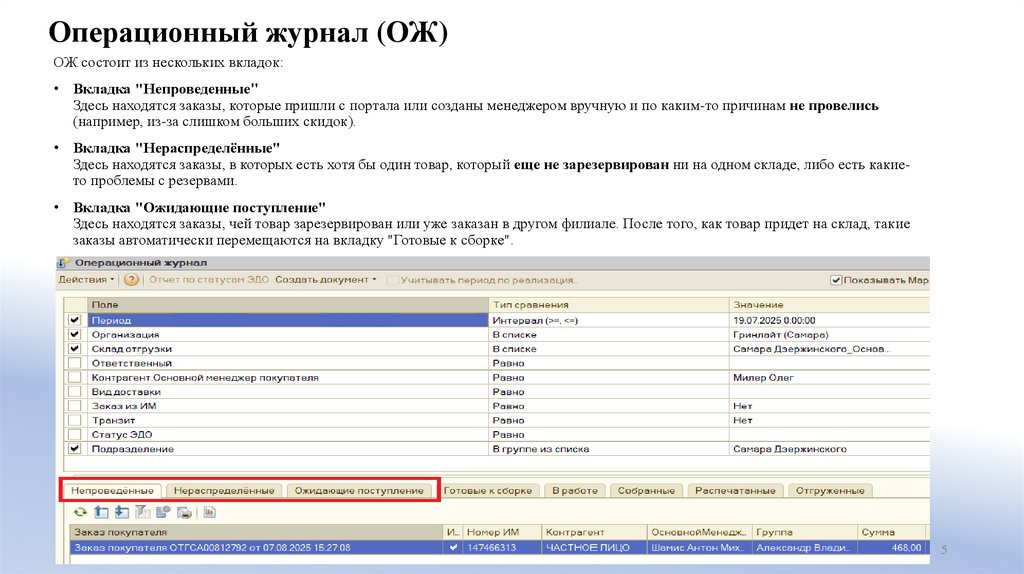Toggle the Период filter checkbox

74,320
